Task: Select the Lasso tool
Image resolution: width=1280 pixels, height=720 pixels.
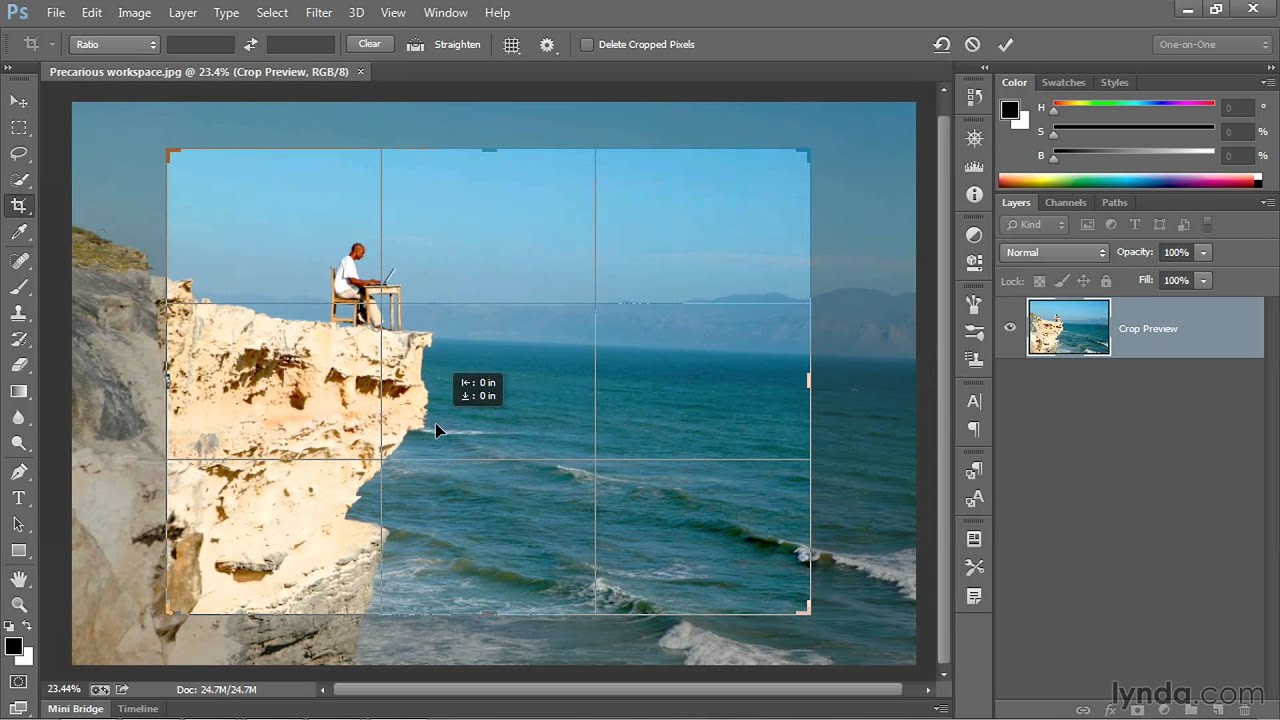Action: click(x=19, y=154)
